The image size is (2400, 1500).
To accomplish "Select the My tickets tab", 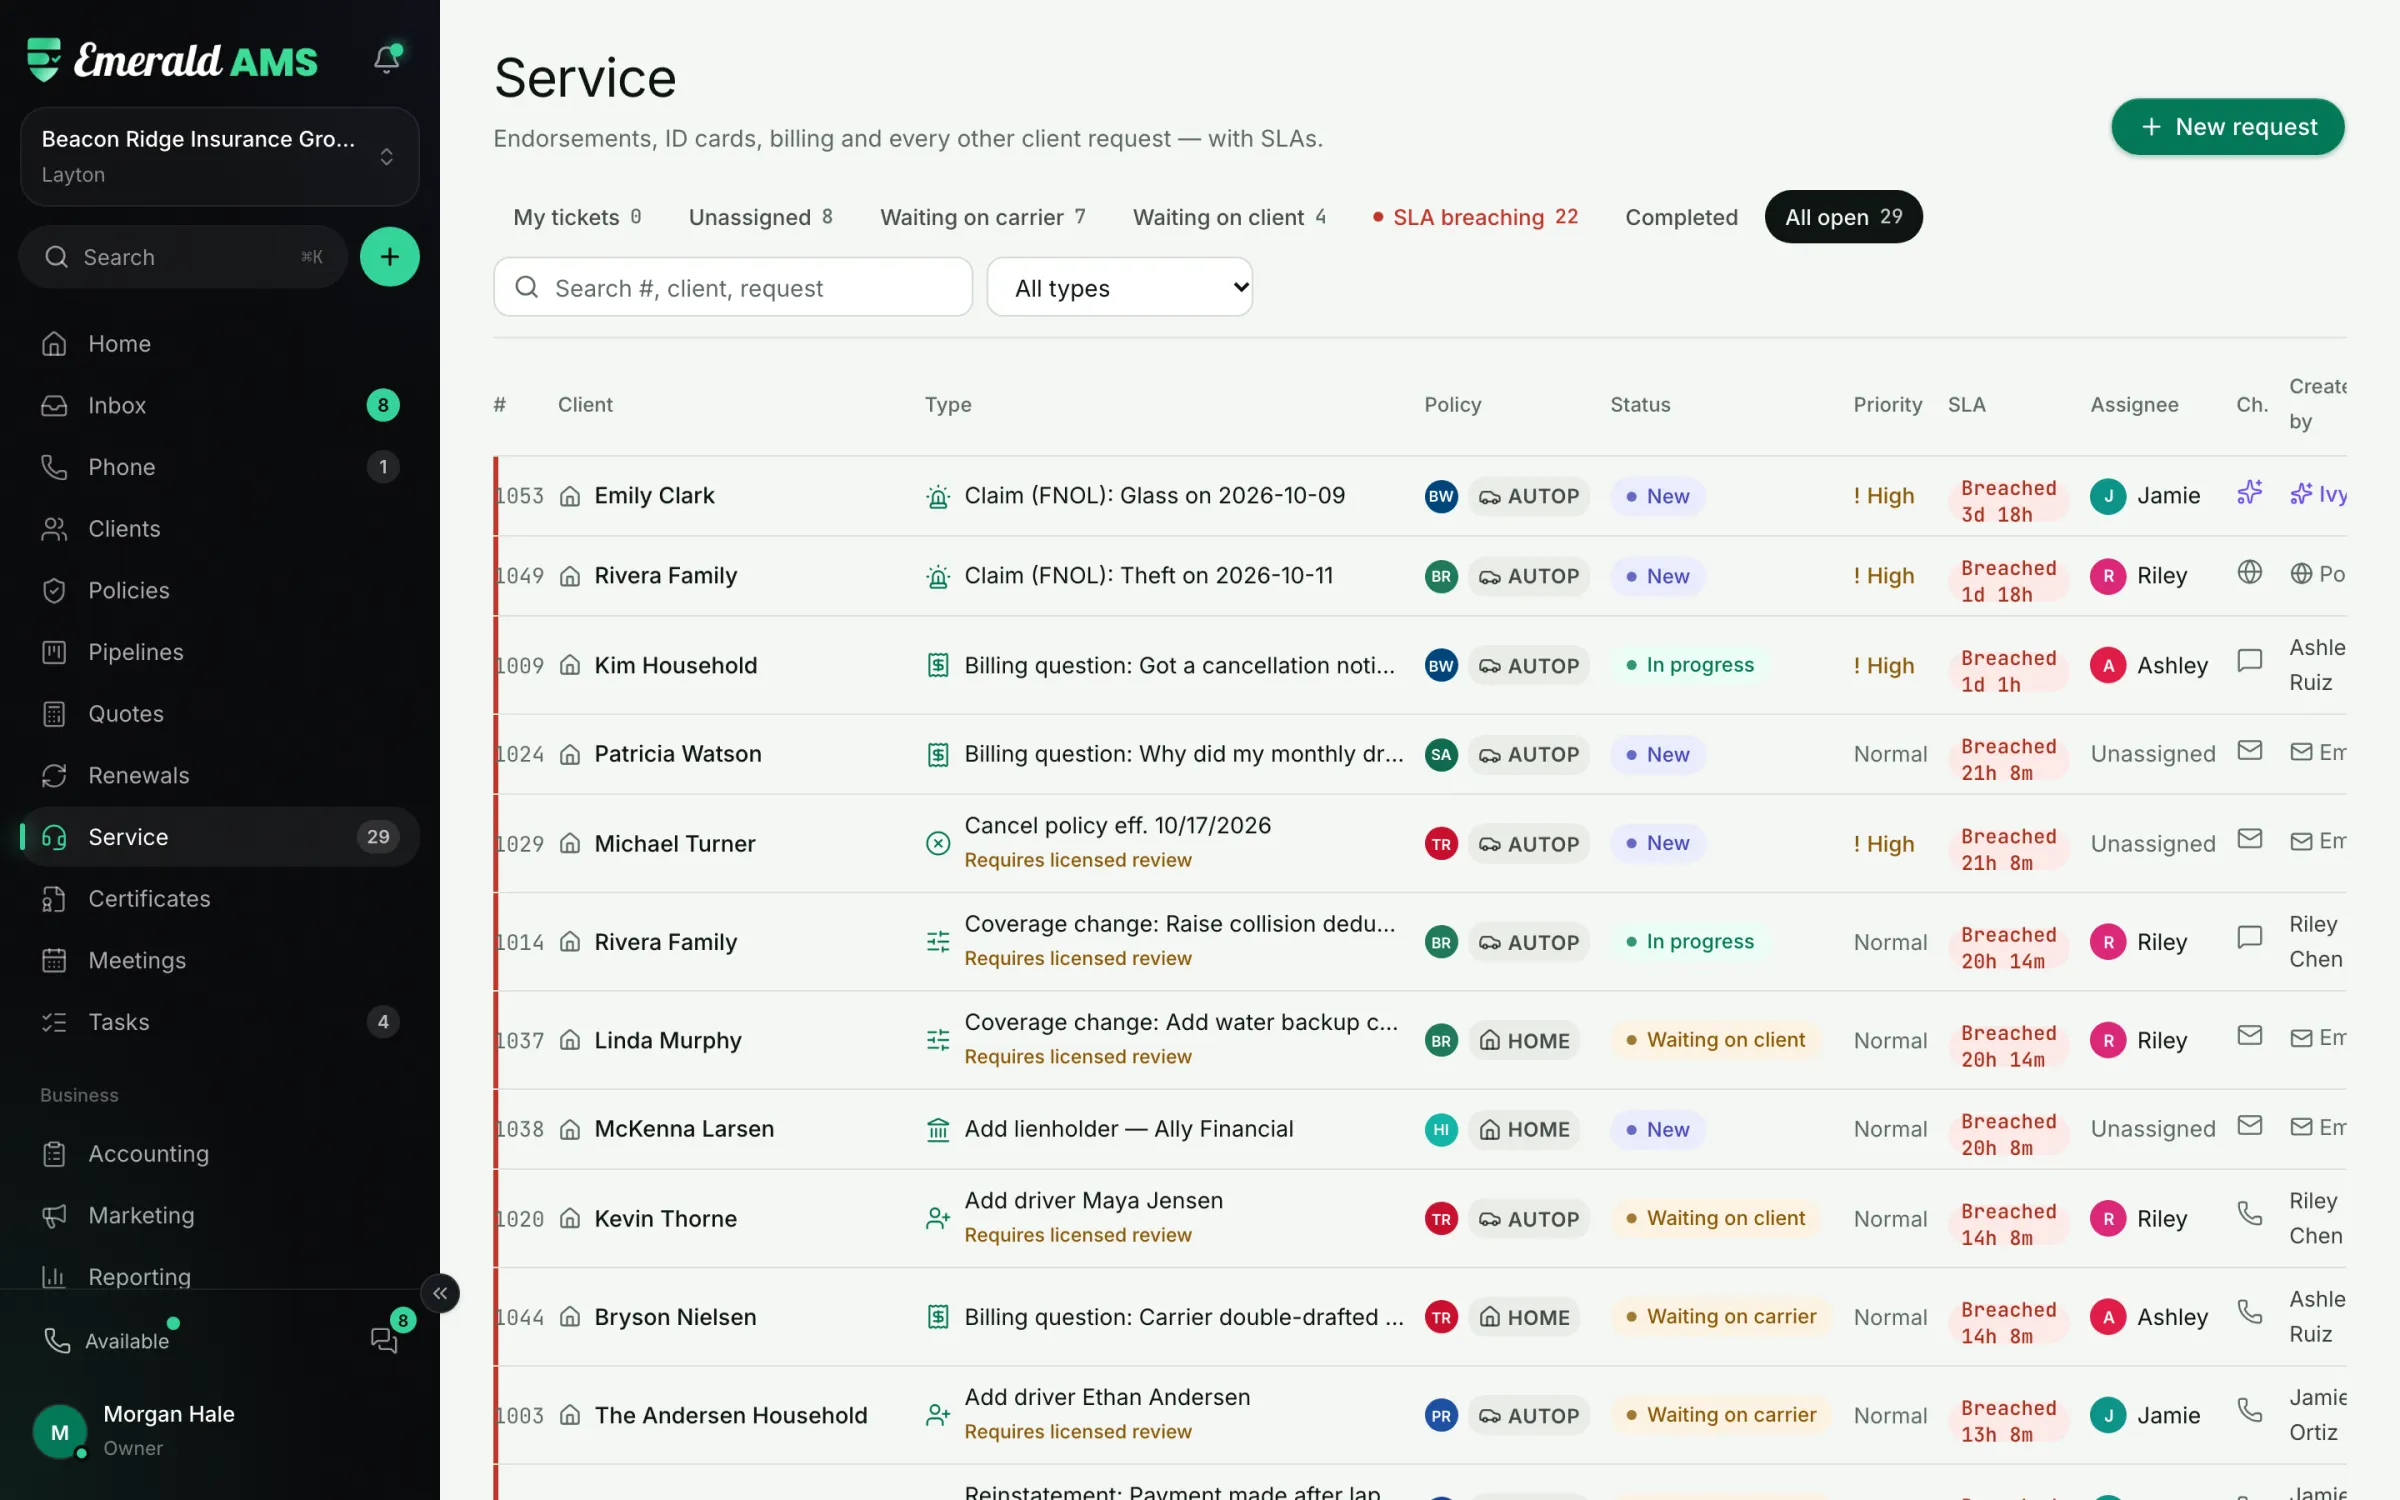I will click(577, 217).
